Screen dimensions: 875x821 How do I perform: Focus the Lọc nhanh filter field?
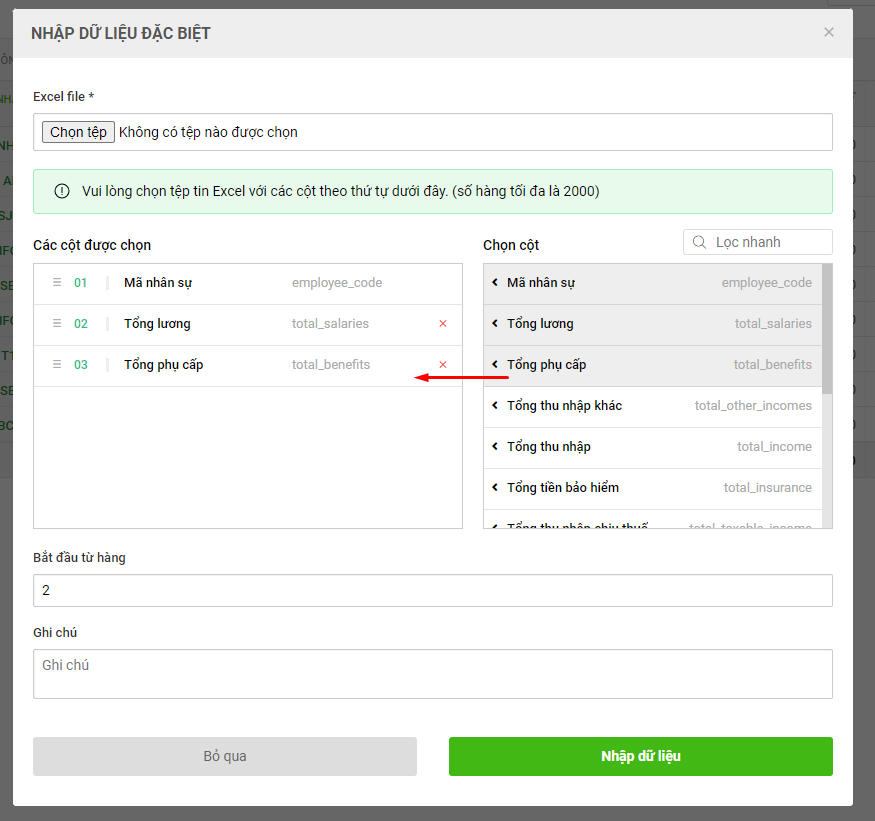pyautogui.click(x=758, y=242)
